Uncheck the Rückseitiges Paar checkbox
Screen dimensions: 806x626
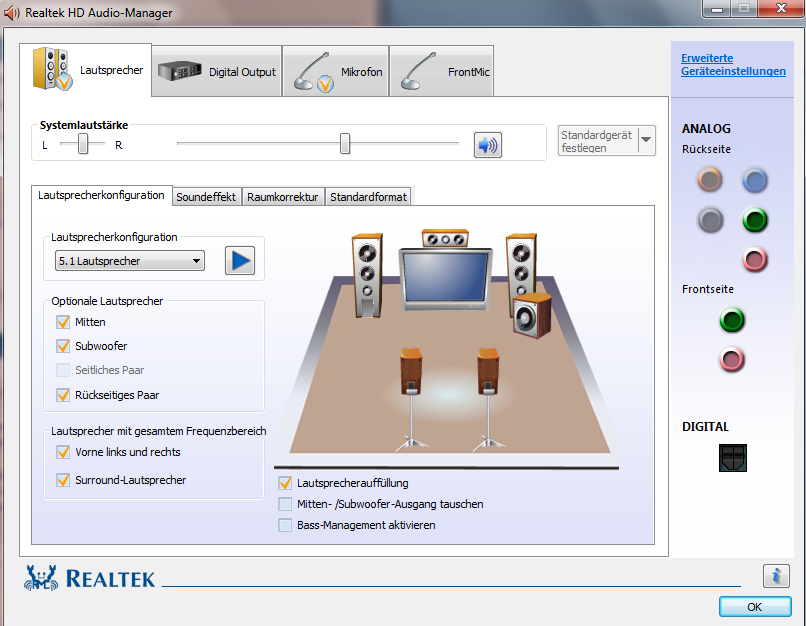coord(63,395)
